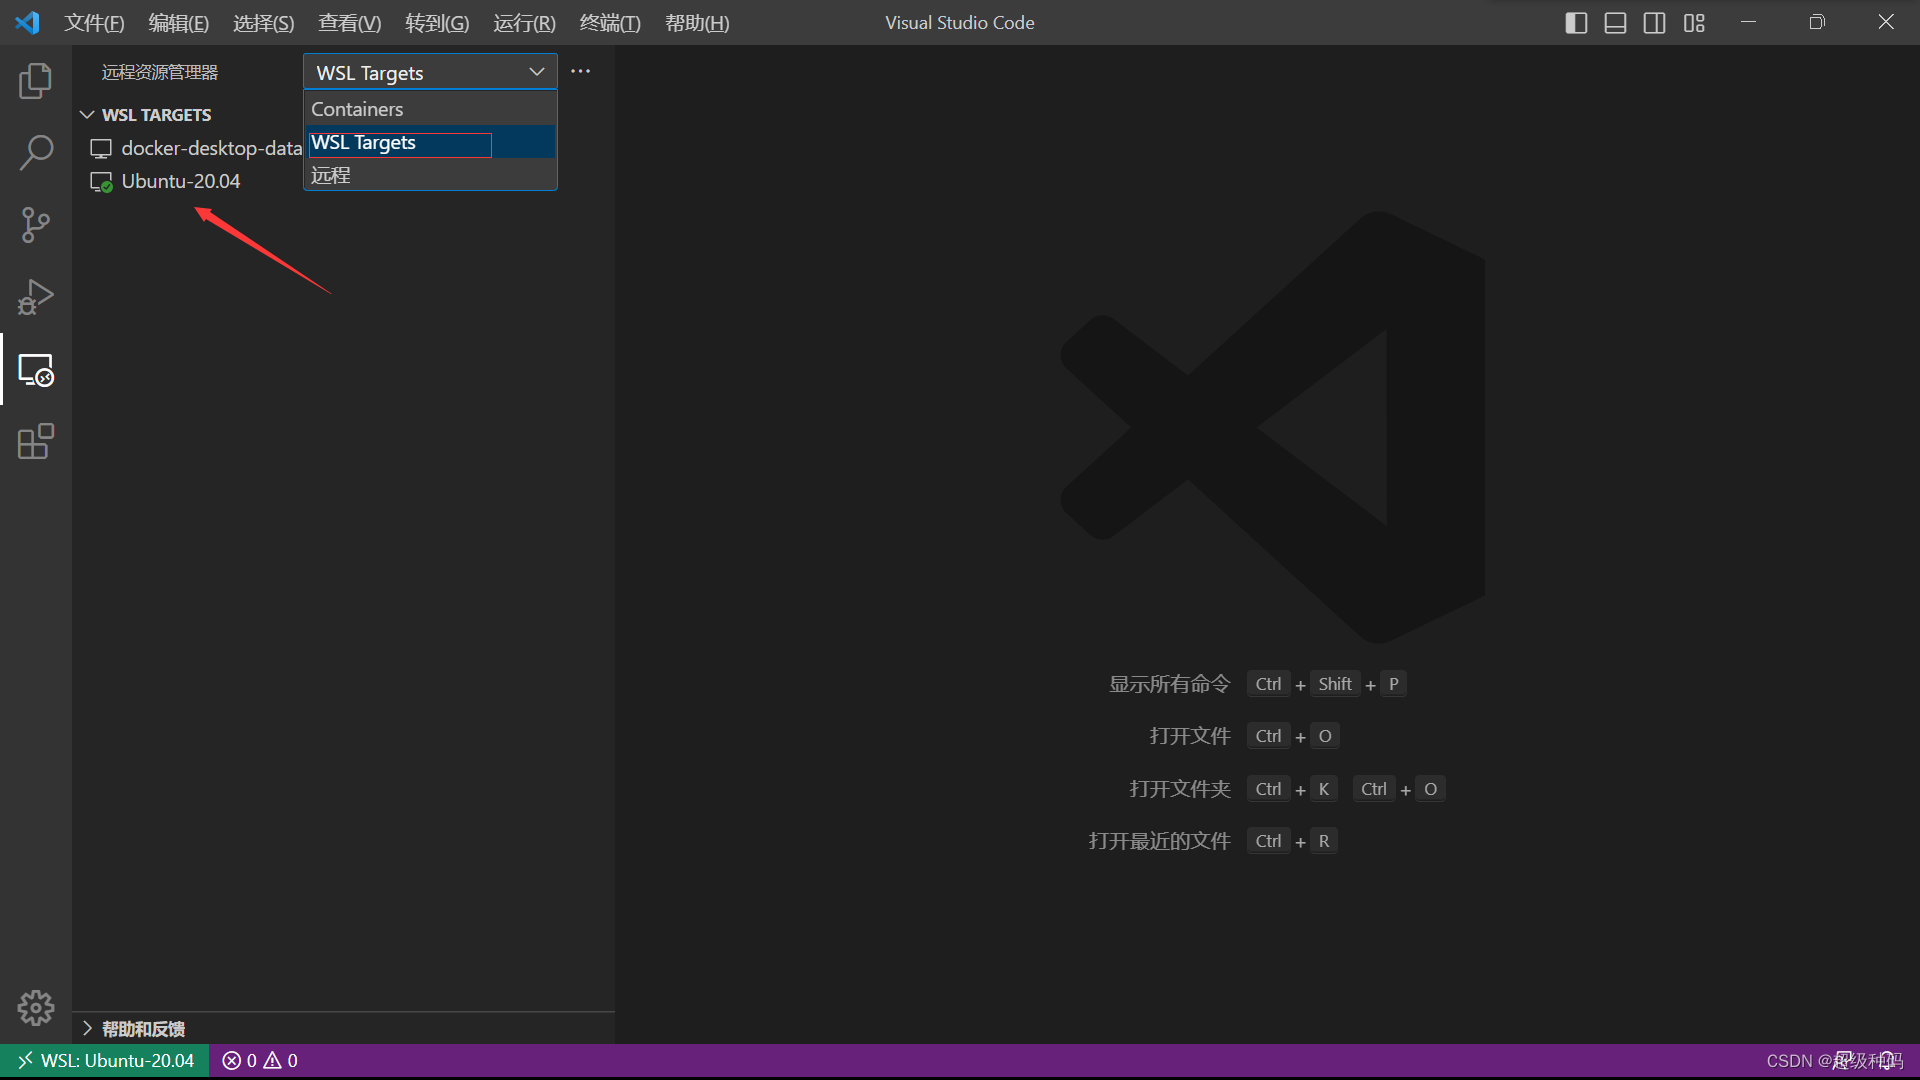Choose 远程 option in the dropdown
Screen dimensions: 1920x1080
331,175
